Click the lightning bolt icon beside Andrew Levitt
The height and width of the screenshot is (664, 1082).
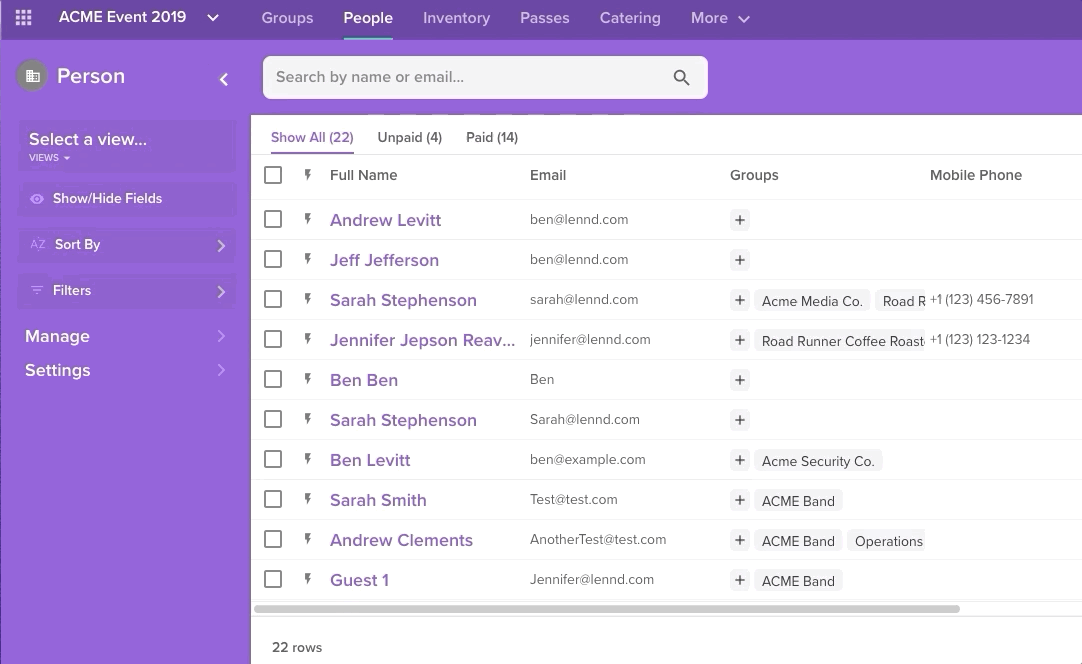pos(308,219)
